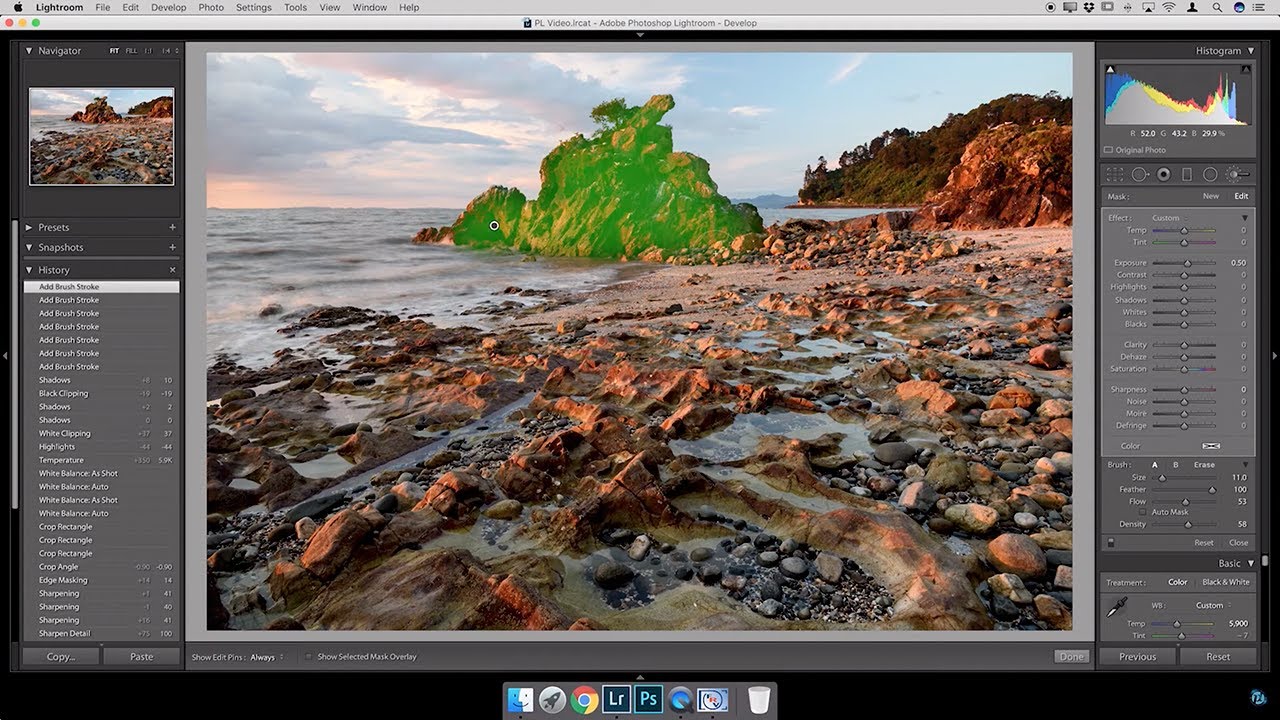Screen dimensions: 1280x720
Task: Set treatment to Color
Action: coord(1178,582)
